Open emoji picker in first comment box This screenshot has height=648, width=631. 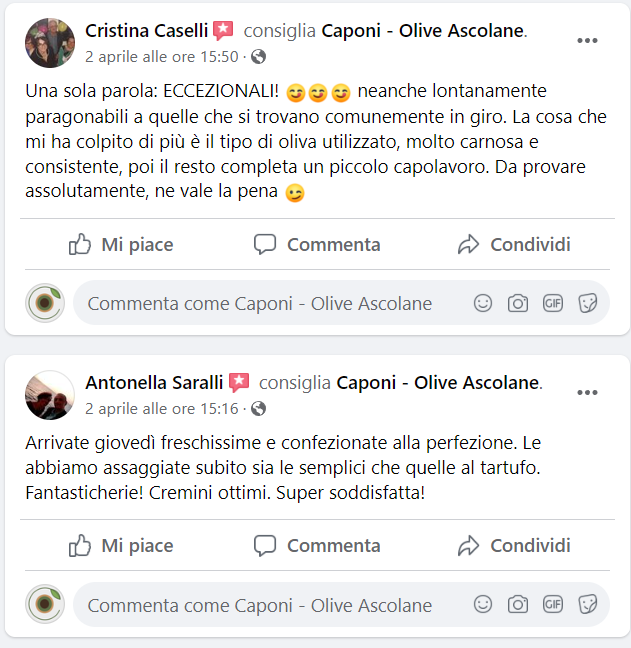pos(483,303)
